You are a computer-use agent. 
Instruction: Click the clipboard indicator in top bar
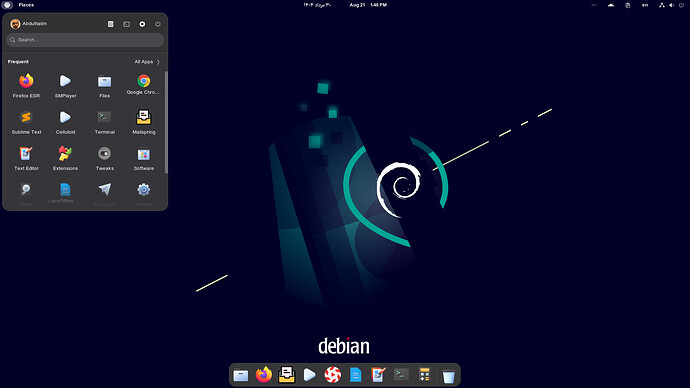(x=628, y=5)
